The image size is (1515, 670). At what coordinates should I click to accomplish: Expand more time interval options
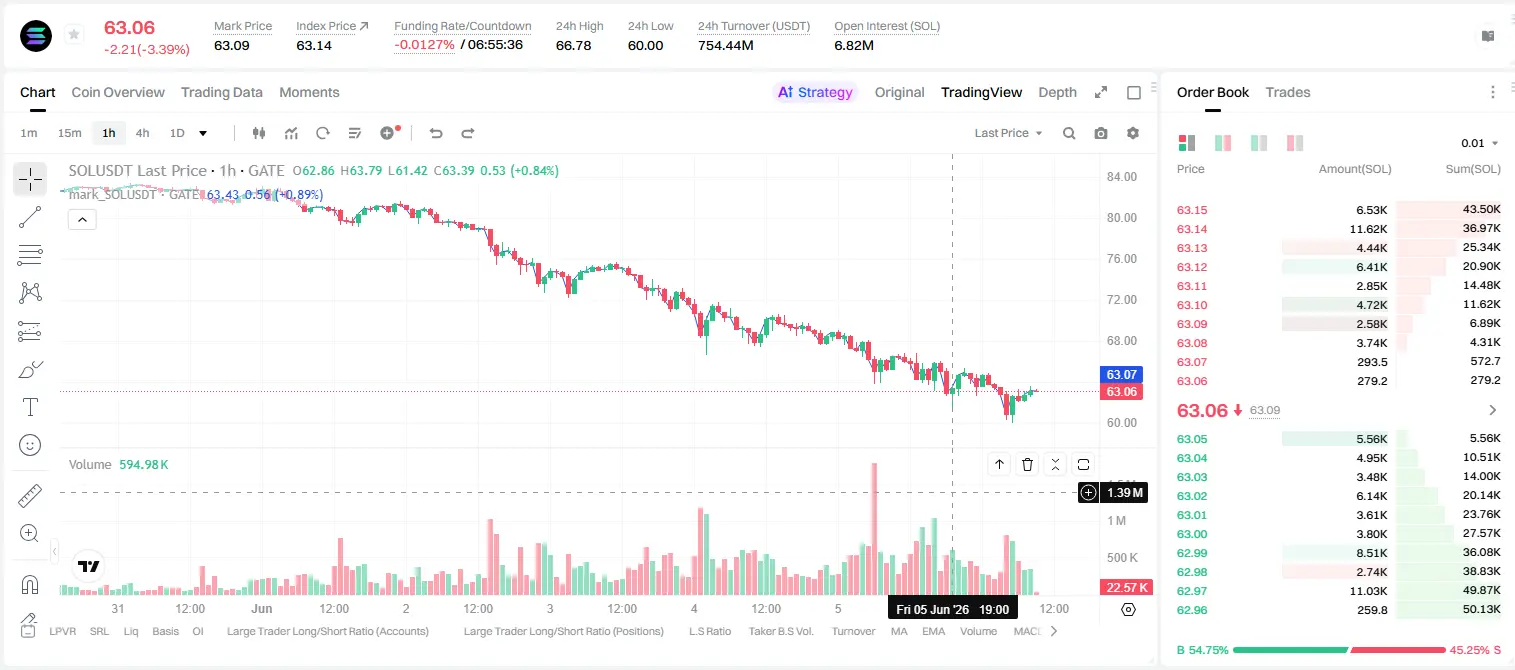click(x=203, y=133)
